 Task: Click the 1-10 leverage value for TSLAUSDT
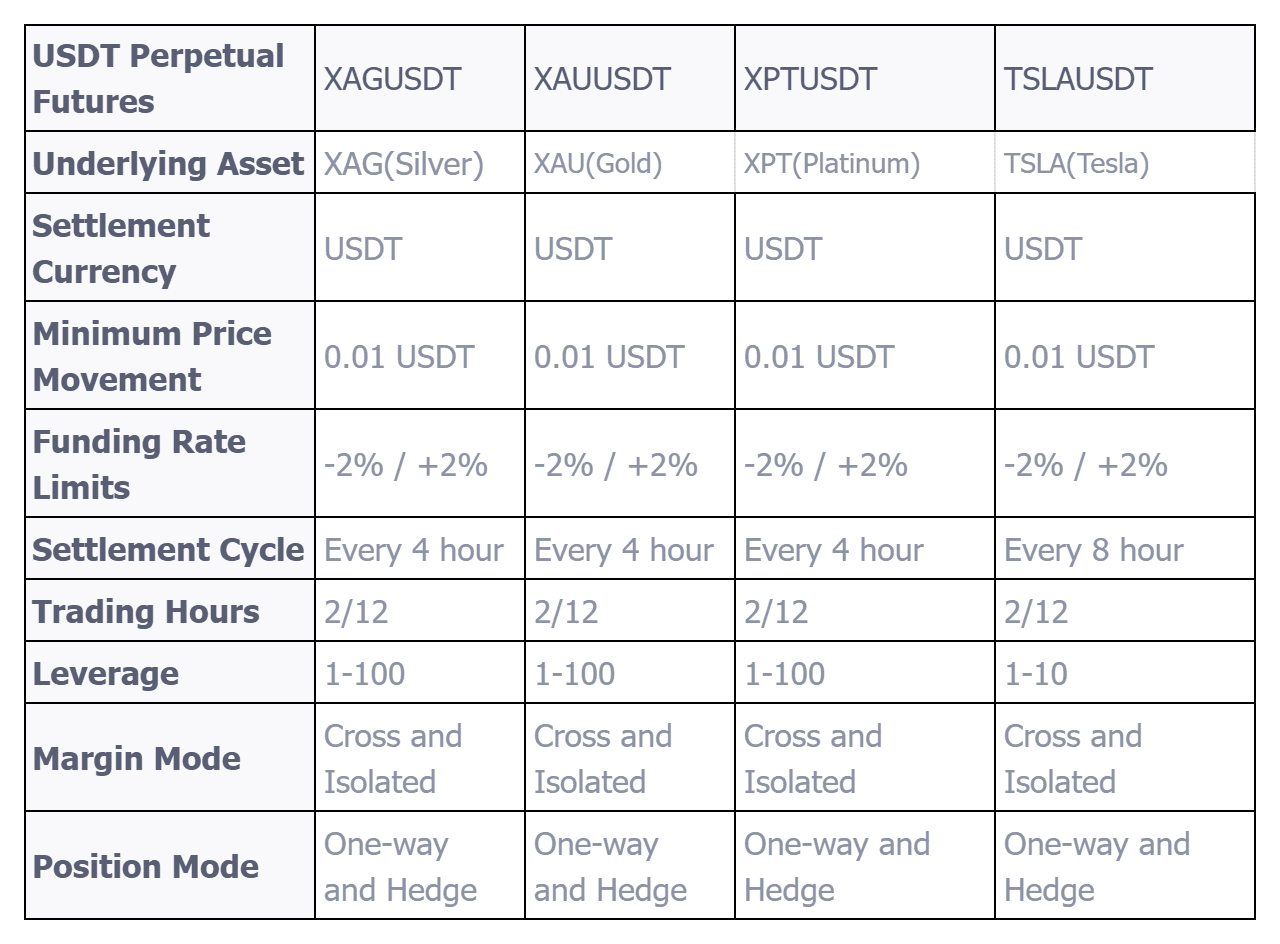click(x=1036, y=673)
